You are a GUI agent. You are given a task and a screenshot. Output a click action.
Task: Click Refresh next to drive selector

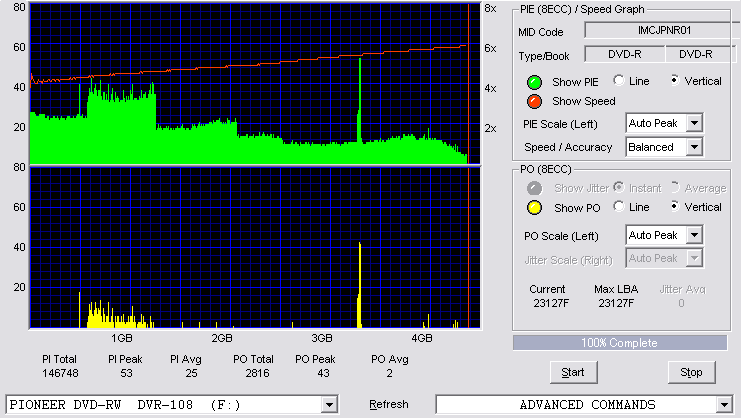click(x=388, y=404)
